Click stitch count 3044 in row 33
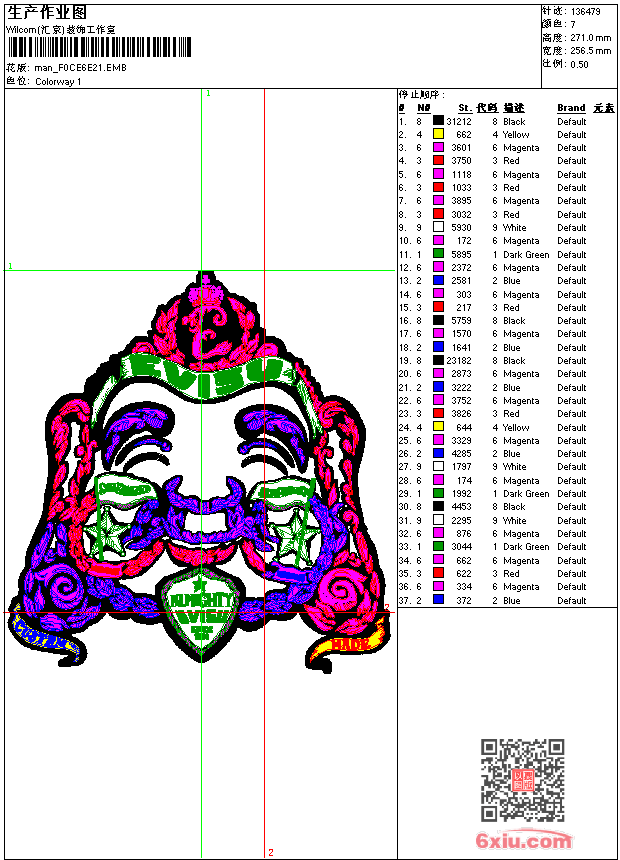This screenshot has width=620, height=860. [461, 547]
